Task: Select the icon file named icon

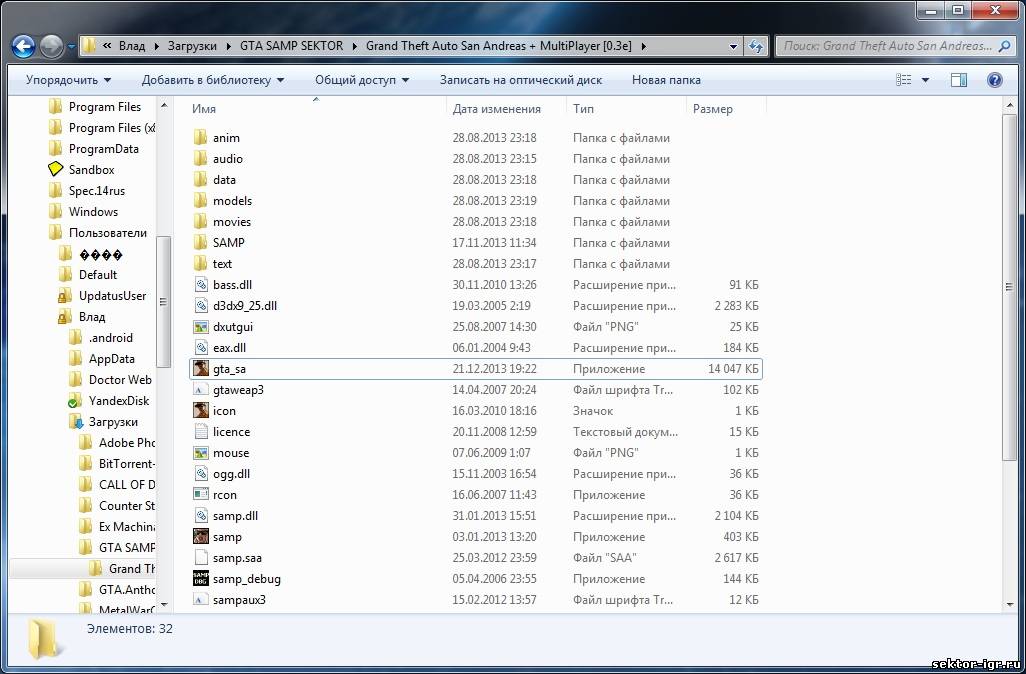Action: [x=201, y=410]
